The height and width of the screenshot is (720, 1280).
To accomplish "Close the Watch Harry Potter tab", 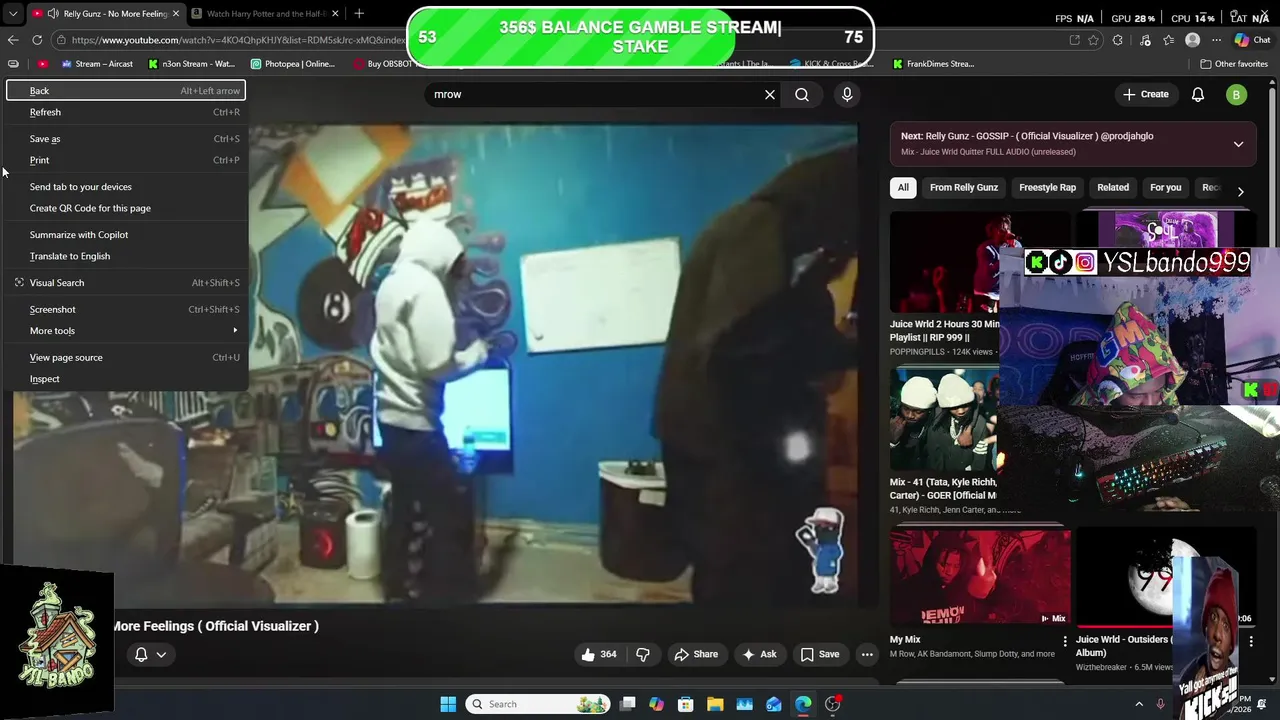I will pyautogui.click(x=335, y=14).
